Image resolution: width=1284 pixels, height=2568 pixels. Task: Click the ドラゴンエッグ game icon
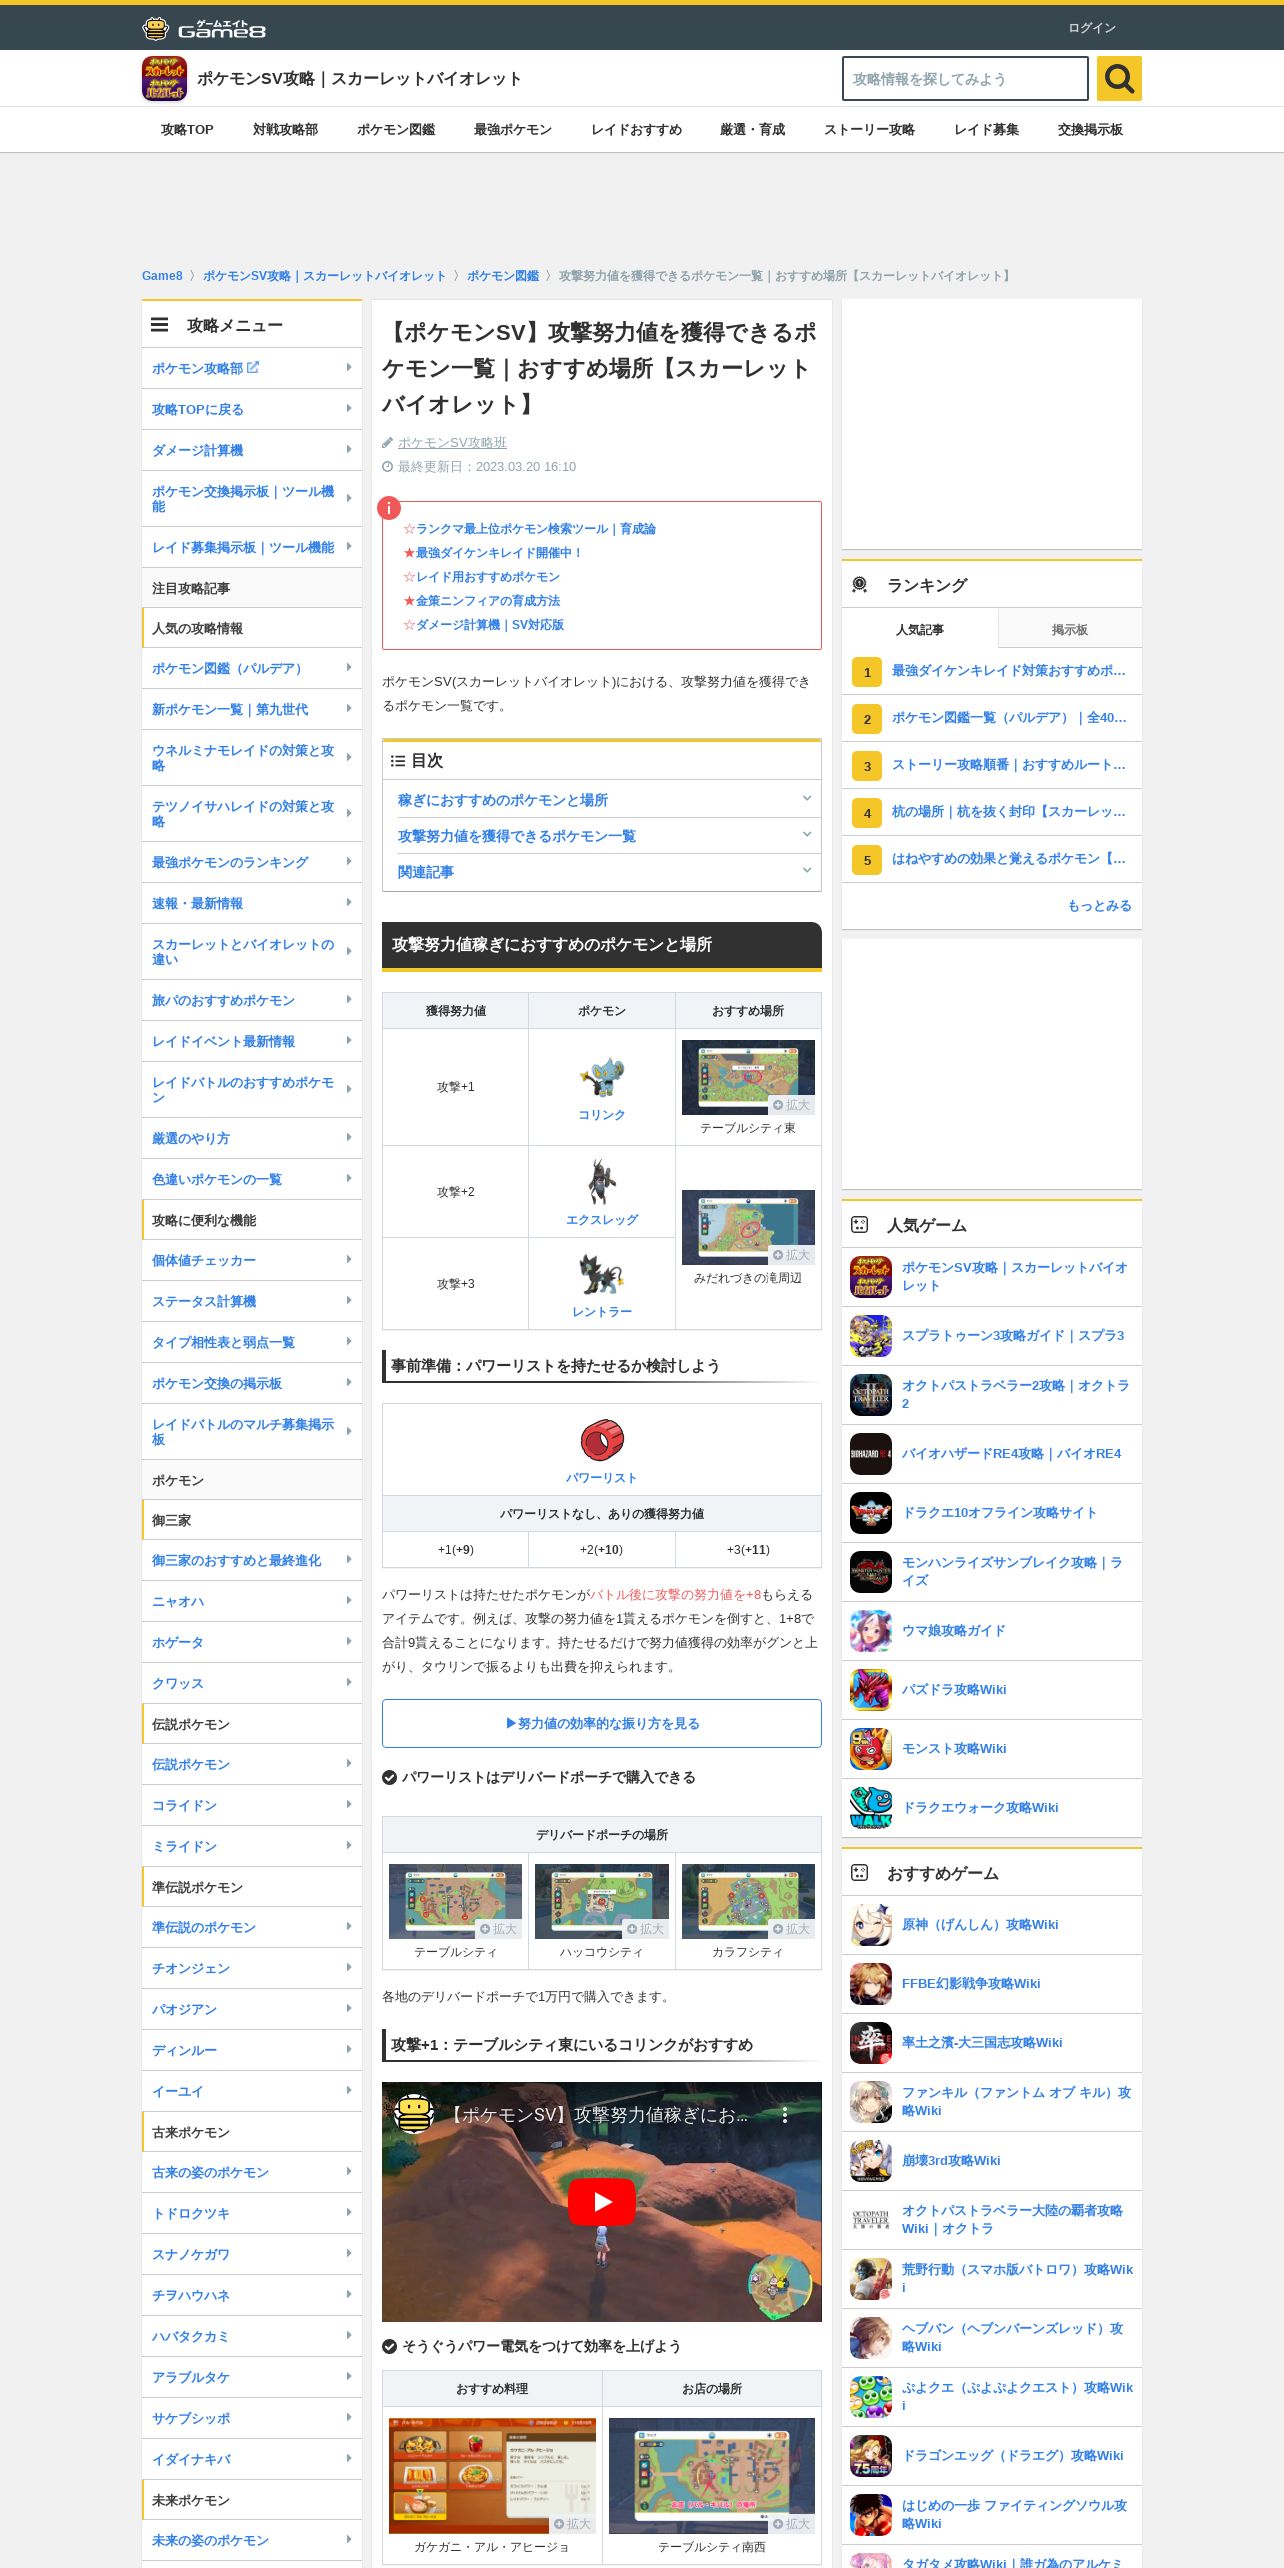click(x=870, y=2455)
